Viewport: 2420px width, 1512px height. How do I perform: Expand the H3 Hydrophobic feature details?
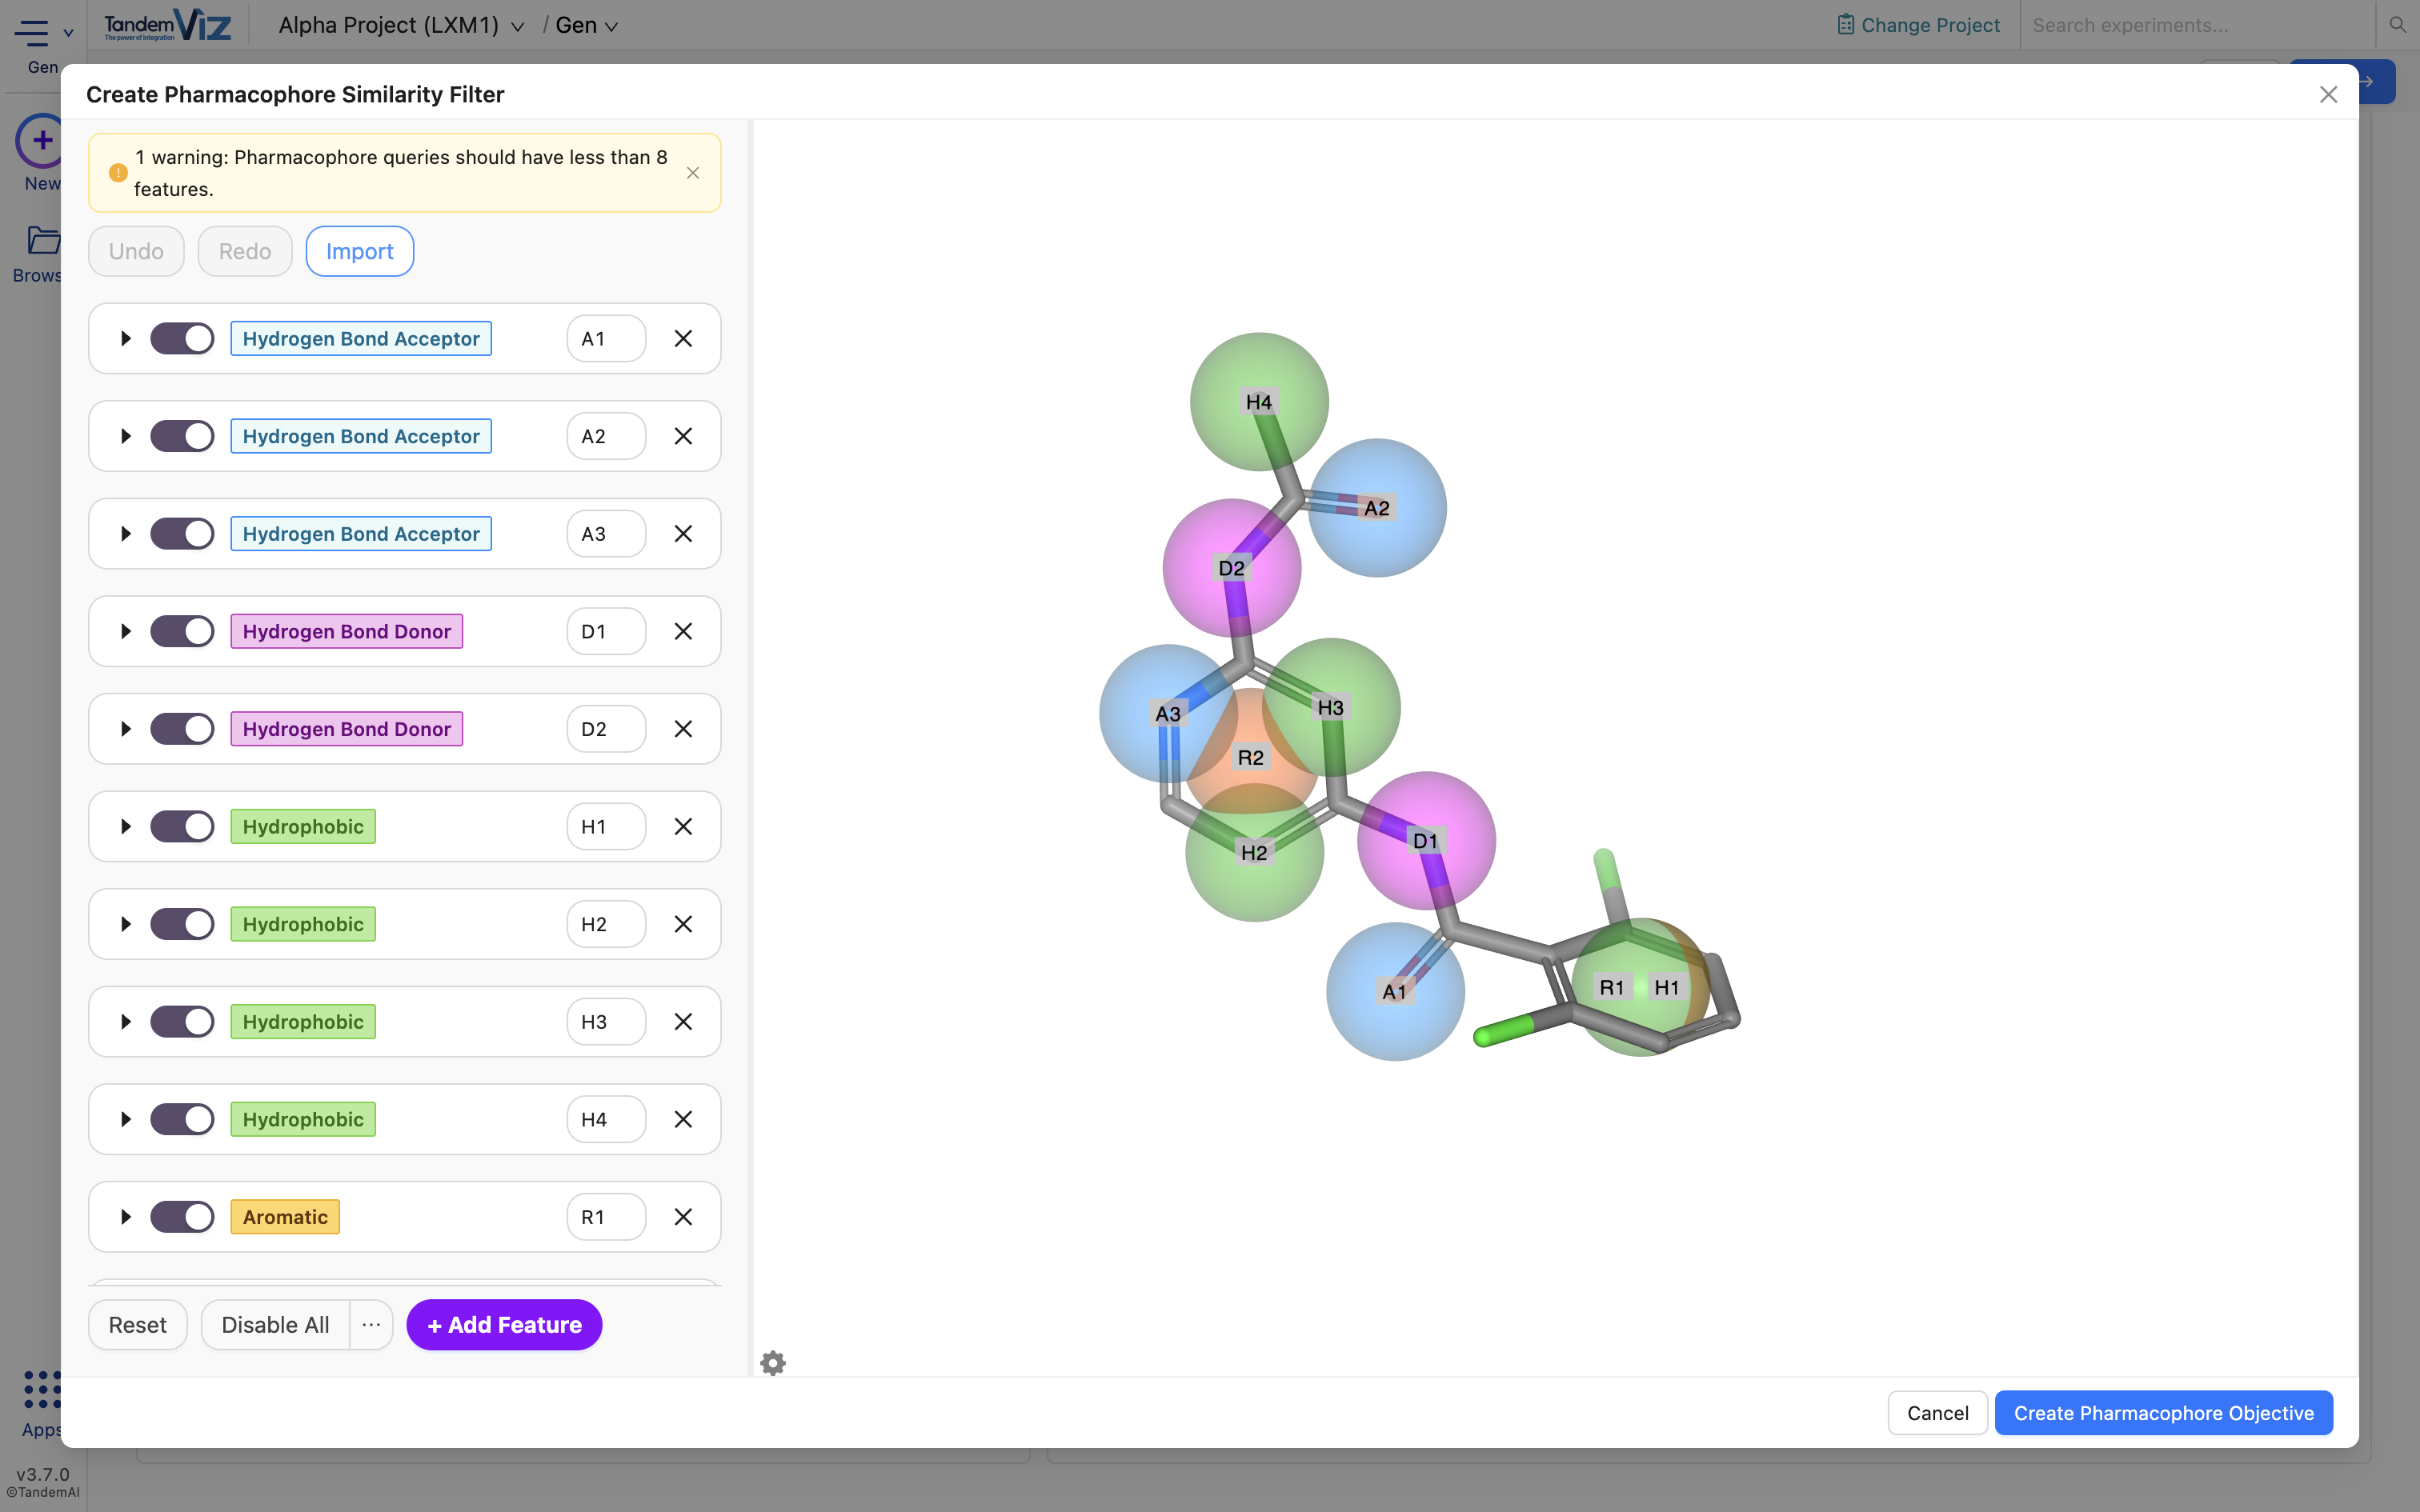[x=126, y=1021]
